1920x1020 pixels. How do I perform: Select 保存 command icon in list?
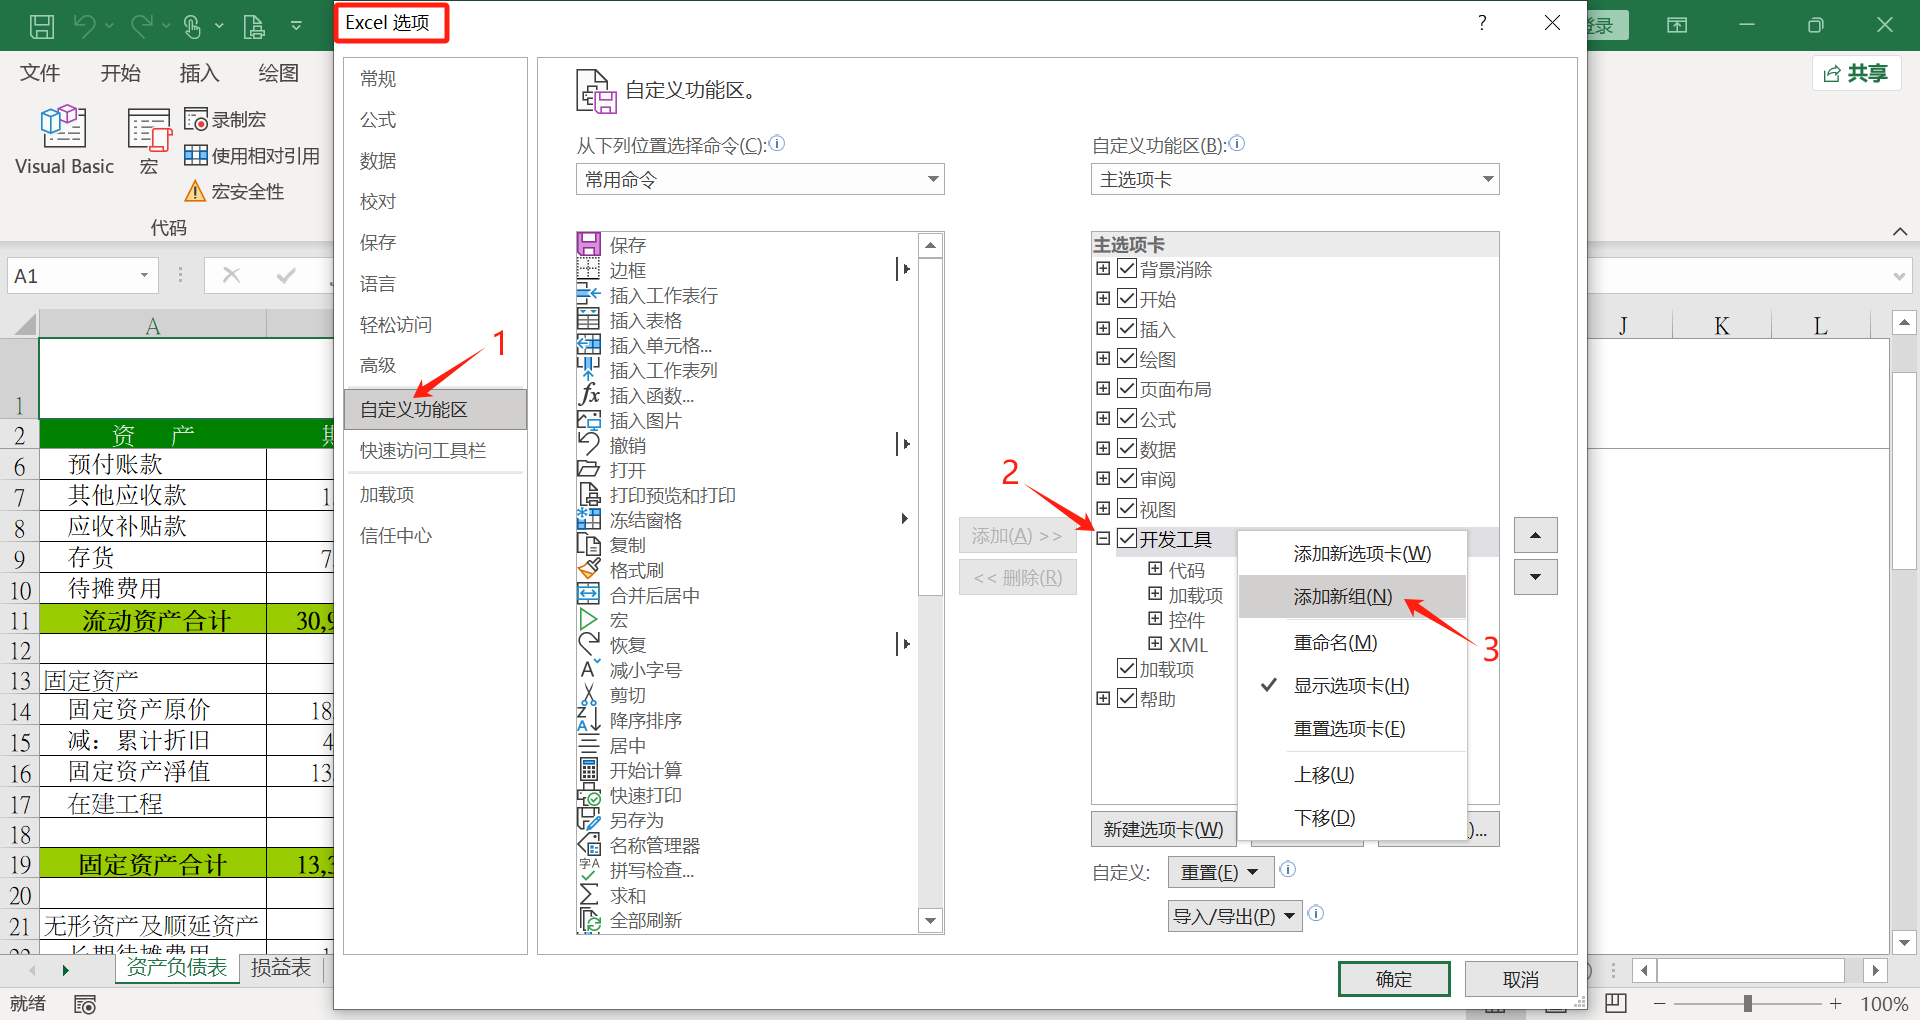589,244
